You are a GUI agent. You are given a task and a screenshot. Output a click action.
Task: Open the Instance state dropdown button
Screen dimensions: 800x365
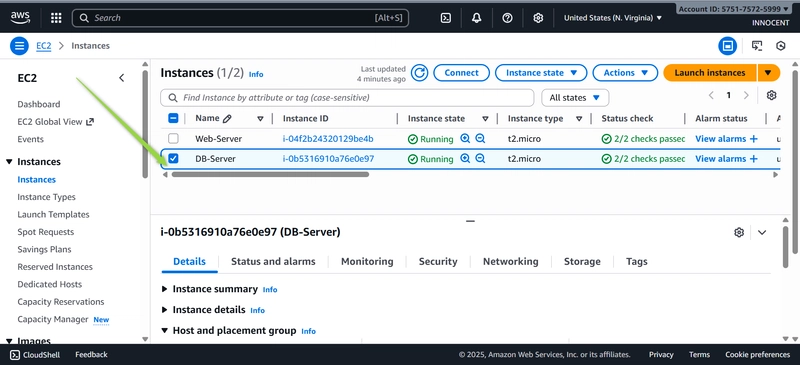click(541, 73)
